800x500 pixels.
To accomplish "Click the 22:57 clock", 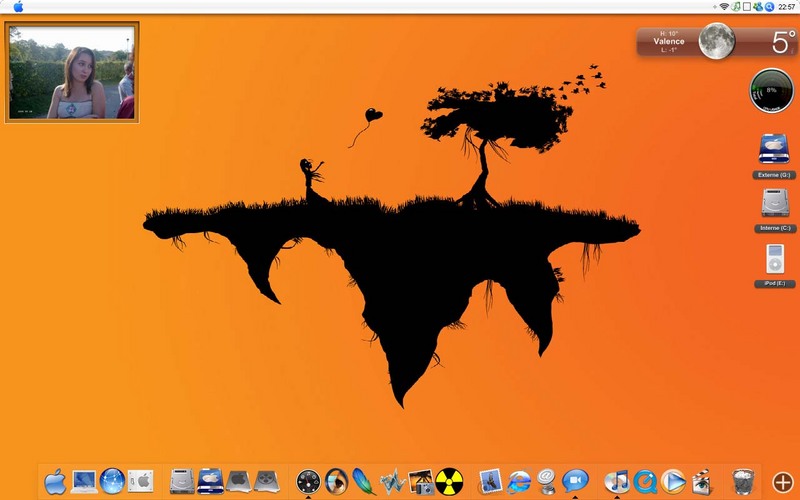I will pos(786,7).
